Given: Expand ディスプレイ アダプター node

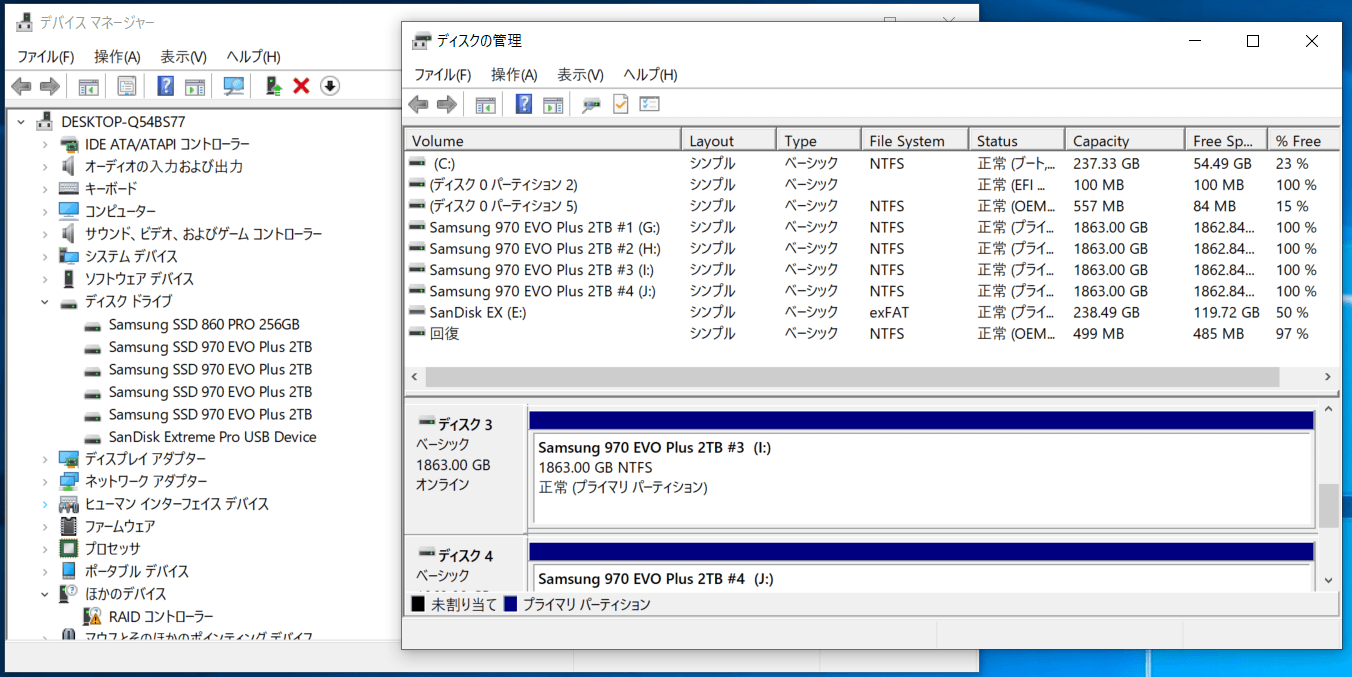Looking at the screenshot, I should pyautogui.click(x=44, y=459).
